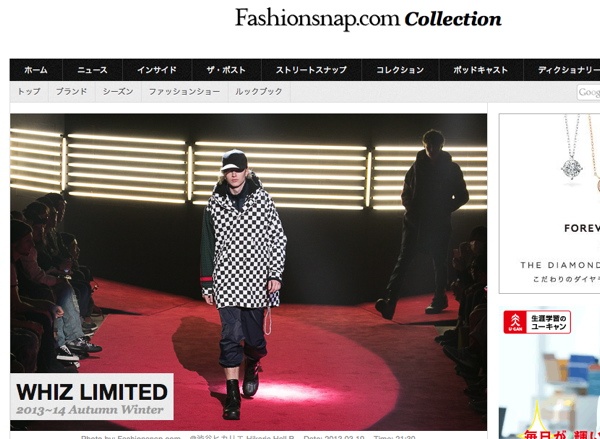Click the WHIZ LIMITED 2013~14 Autumn Winter caption
This screenshot has height=439, width=600.
(x=92, y=397)
